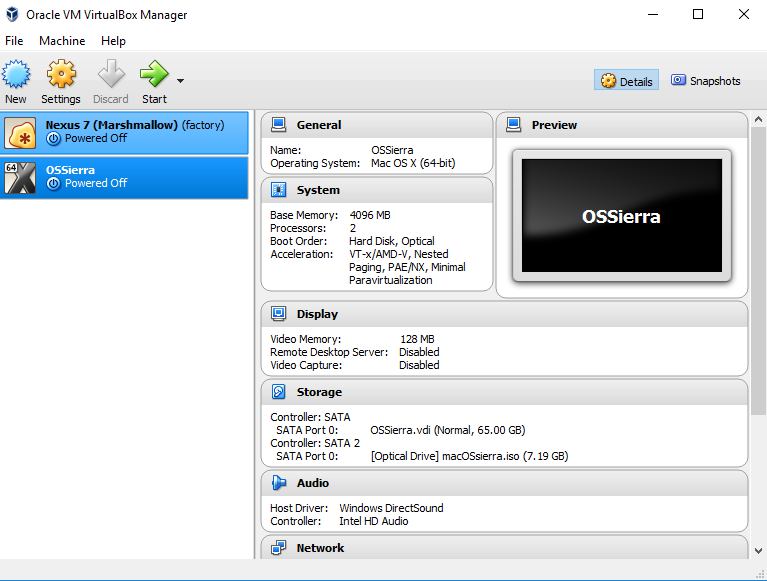Click the OSSierra preview thumbnail
The width and height of the screenshot is (767, 581).
tap(622, 216)
